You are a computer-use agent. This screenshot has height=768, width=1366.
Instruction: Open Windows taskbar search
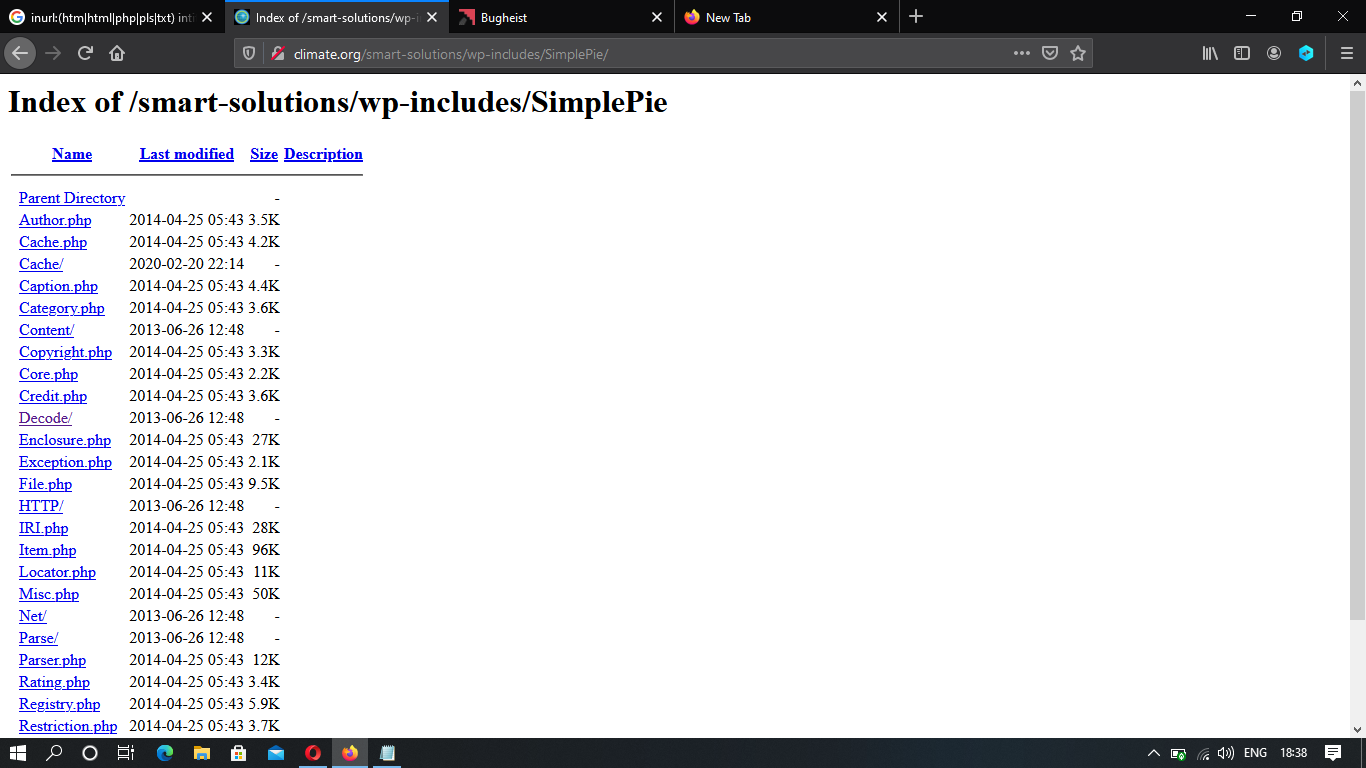[x=54, y=753]
